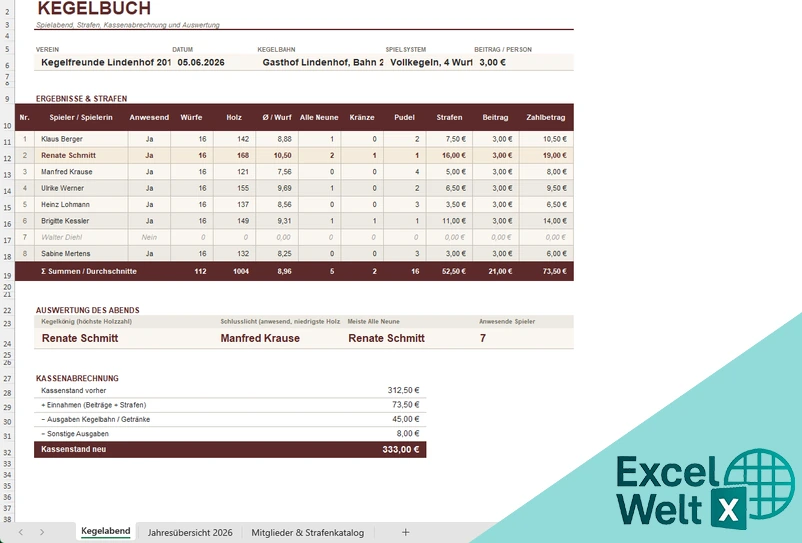Click the KEGELBUCH title cell
The height and width of the screenshot is (543, 802).
[x=94, y=8]
